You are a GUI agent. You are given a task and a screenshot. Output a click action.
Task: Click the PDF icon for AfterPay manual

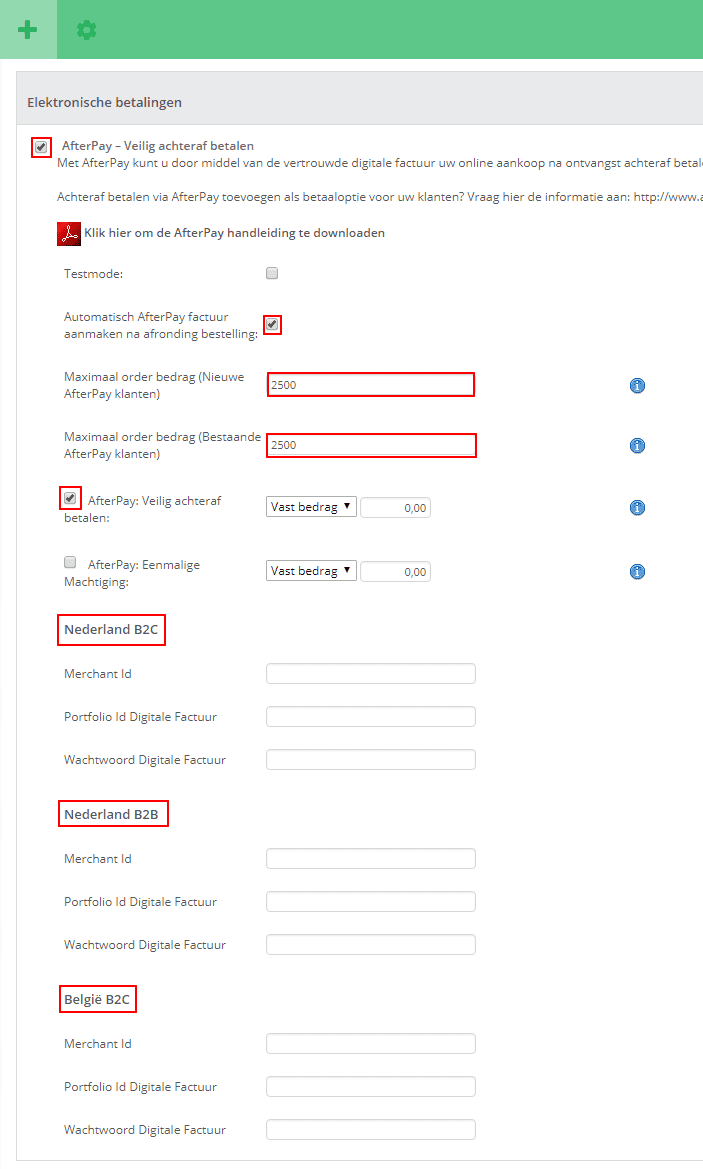coord(68,234)
